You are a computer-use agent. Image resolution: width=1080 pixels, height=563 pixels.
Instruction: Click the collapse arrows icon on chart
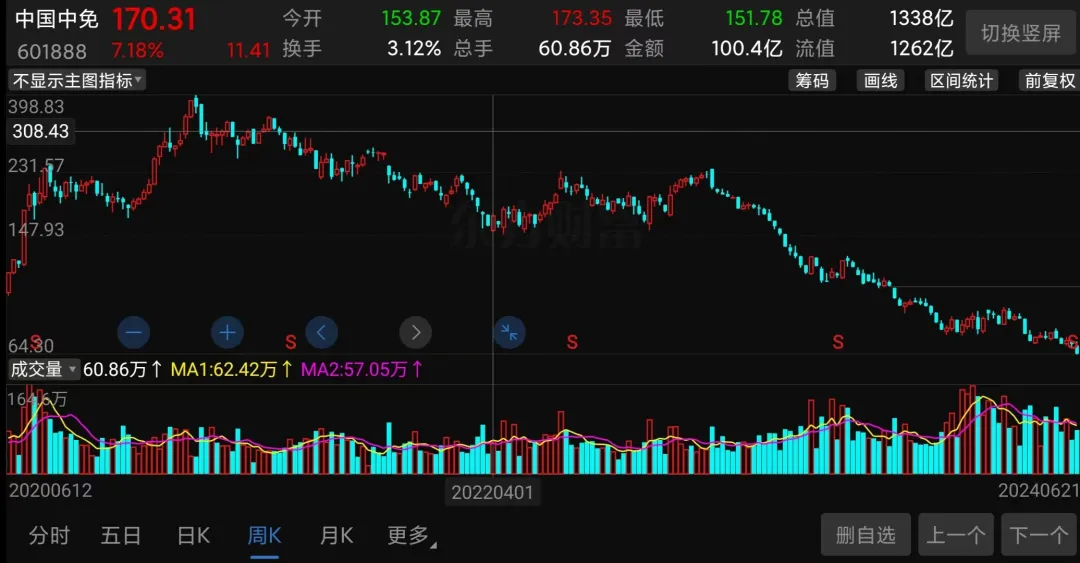[x=510, y=333]
